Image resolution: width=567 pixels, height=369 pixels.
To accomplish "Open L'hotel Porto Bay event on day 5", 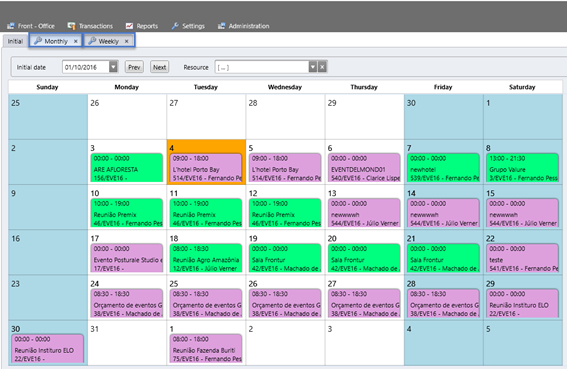I will tap(285, 167).
